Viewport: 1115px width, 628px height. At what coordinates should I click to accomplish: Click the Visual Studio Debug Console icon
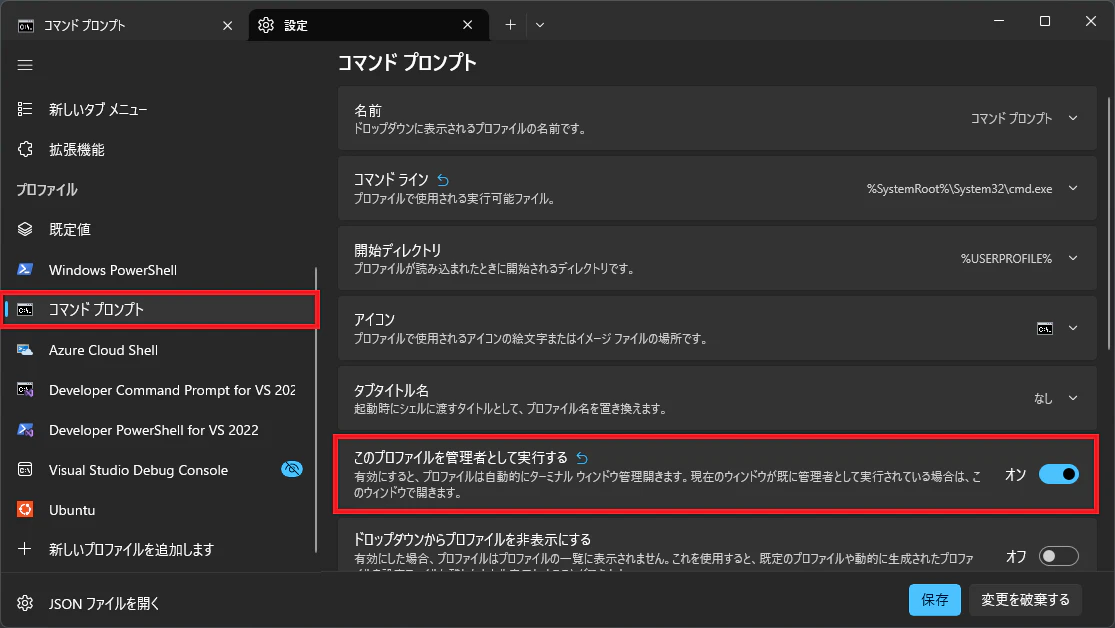click(x=25, y=469)
